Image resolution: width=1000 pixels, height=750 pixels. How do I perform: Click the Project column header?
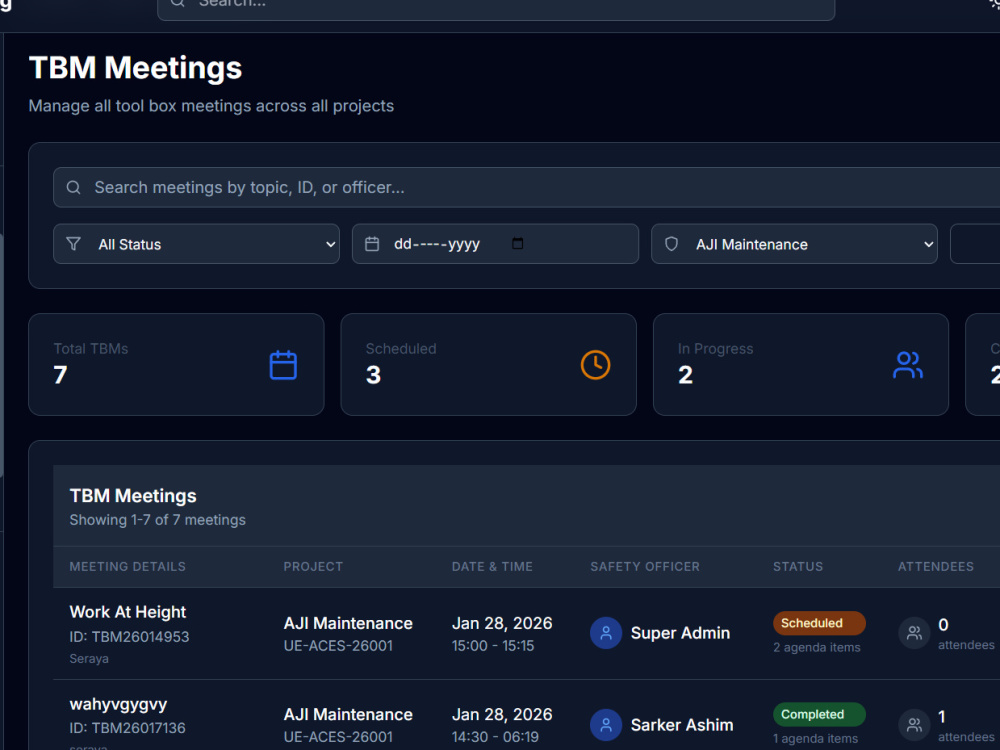tap(313, 566)
